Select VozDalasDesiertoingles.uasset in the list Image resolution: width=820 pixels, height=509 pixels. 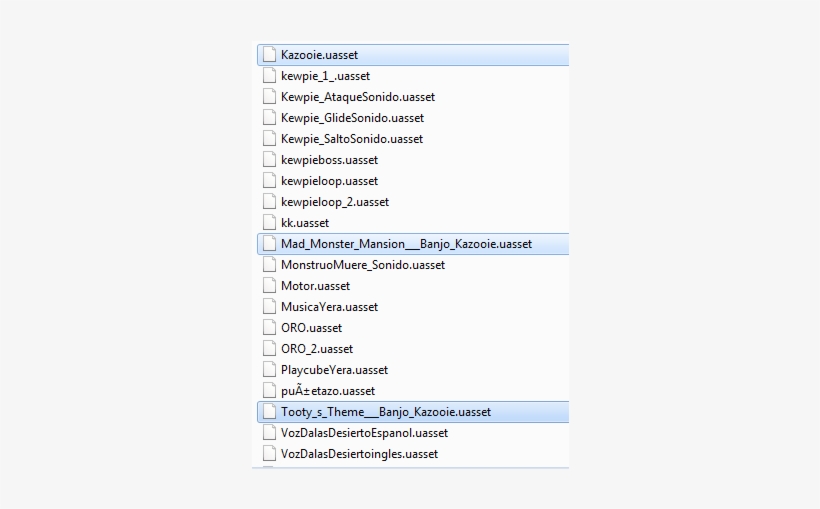coord(359,454)
